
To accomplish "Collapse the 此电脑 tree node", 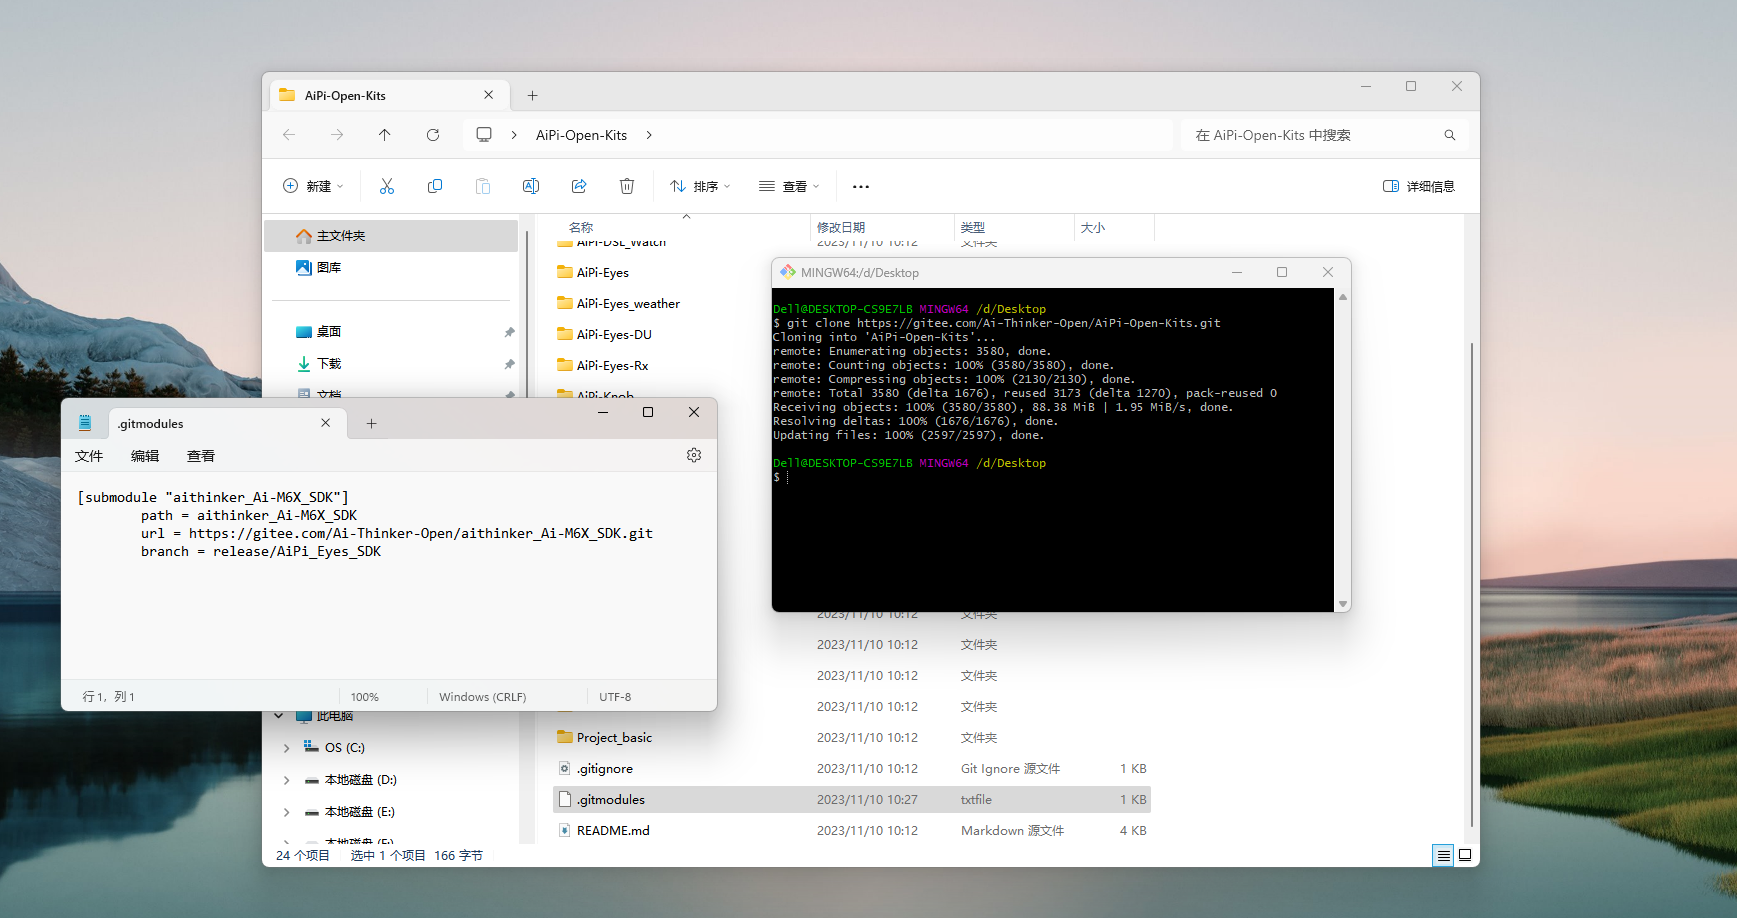I will (279, 716).
